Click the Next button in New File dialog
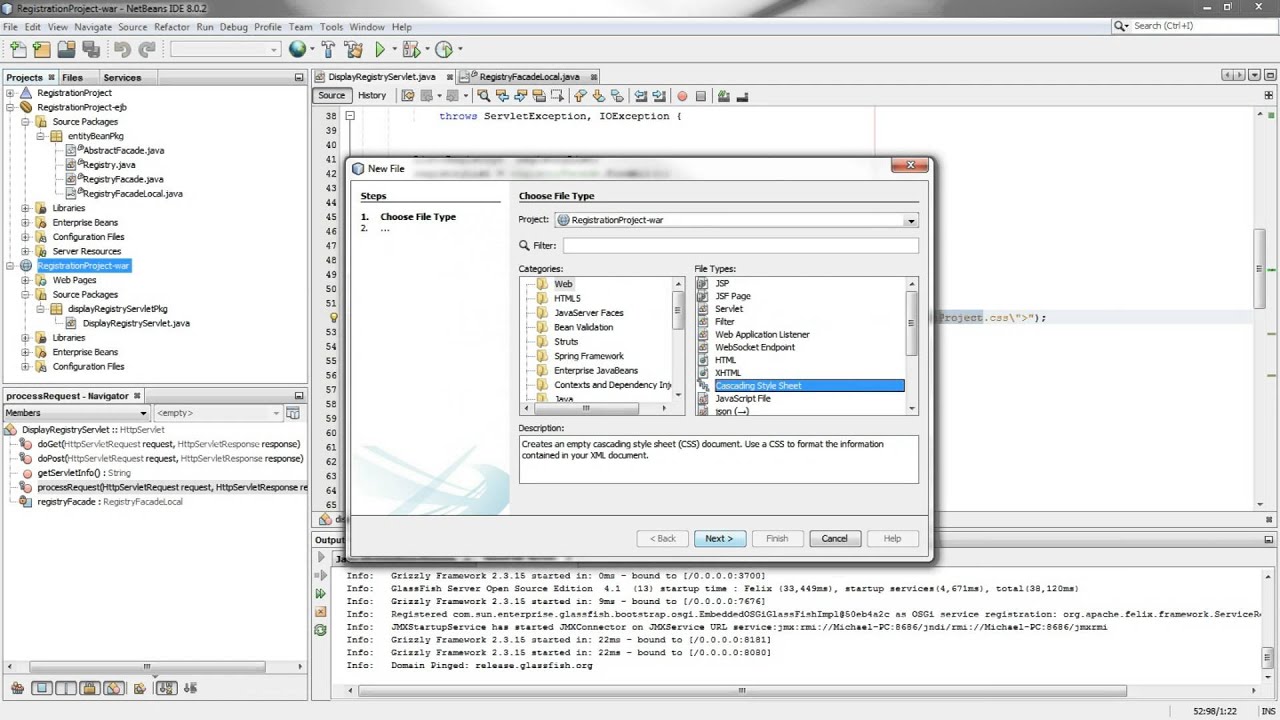 [719, 538]
